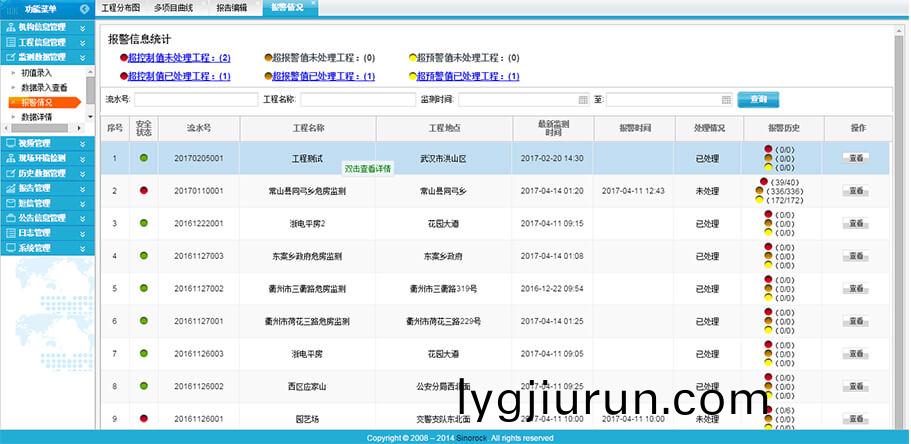Screen dimensions: 911x444
Task: Click the green safety status dot in row 1
Action: [x=144, y=158]
